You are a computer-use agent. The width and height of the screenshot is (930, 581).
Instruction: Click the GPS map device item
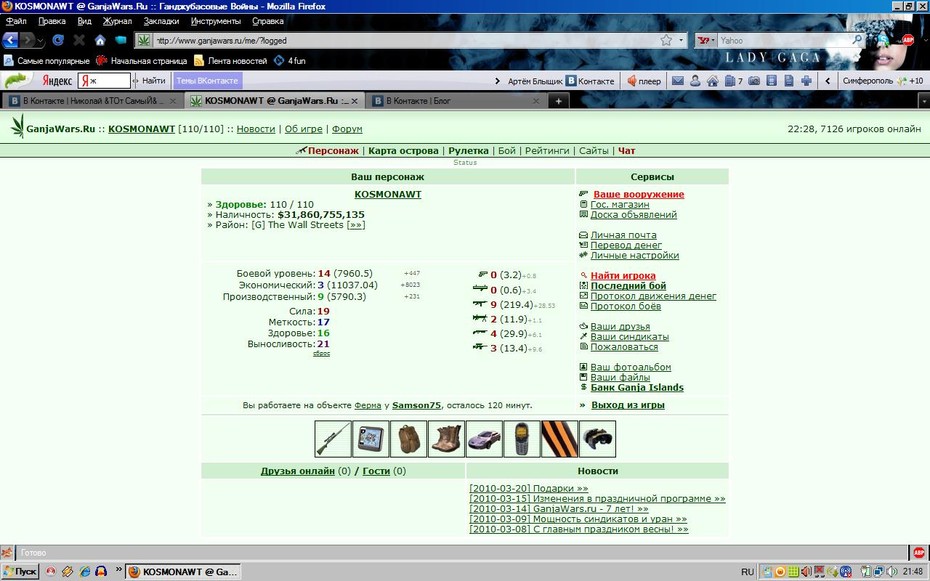coord(371,439)
